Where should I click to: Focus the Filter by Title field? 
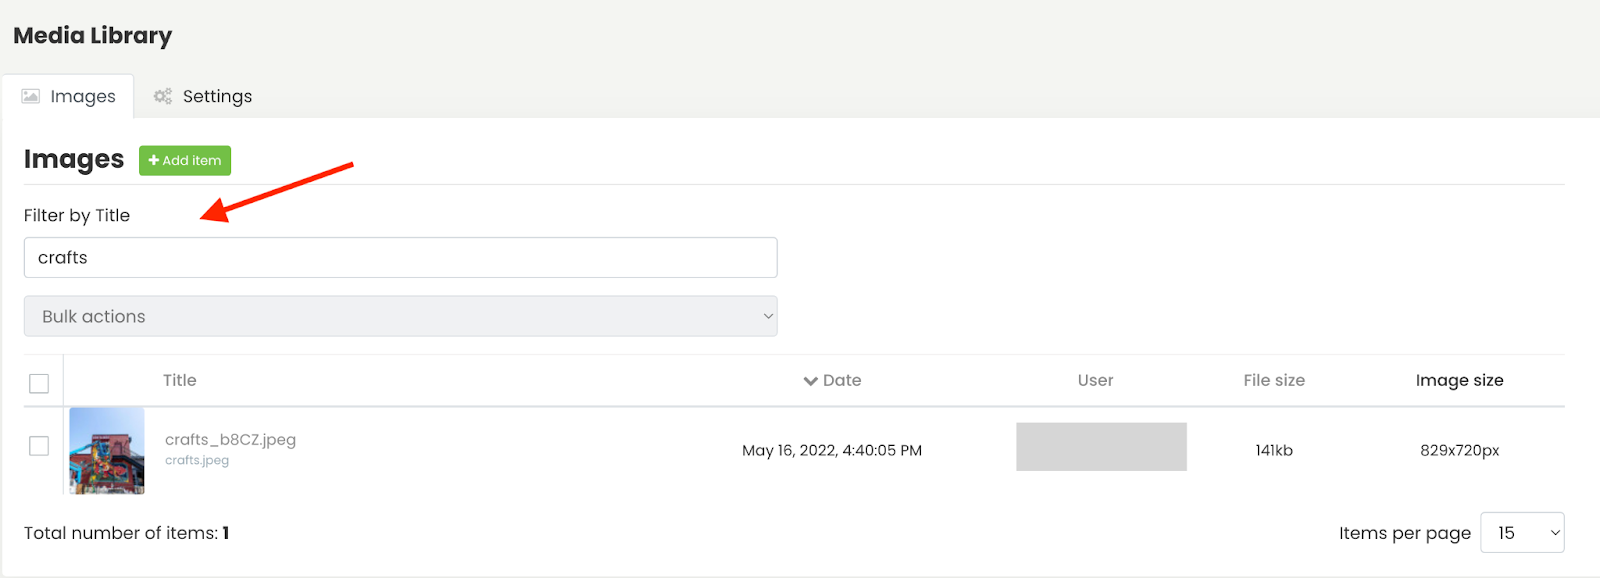click(400, 257)
